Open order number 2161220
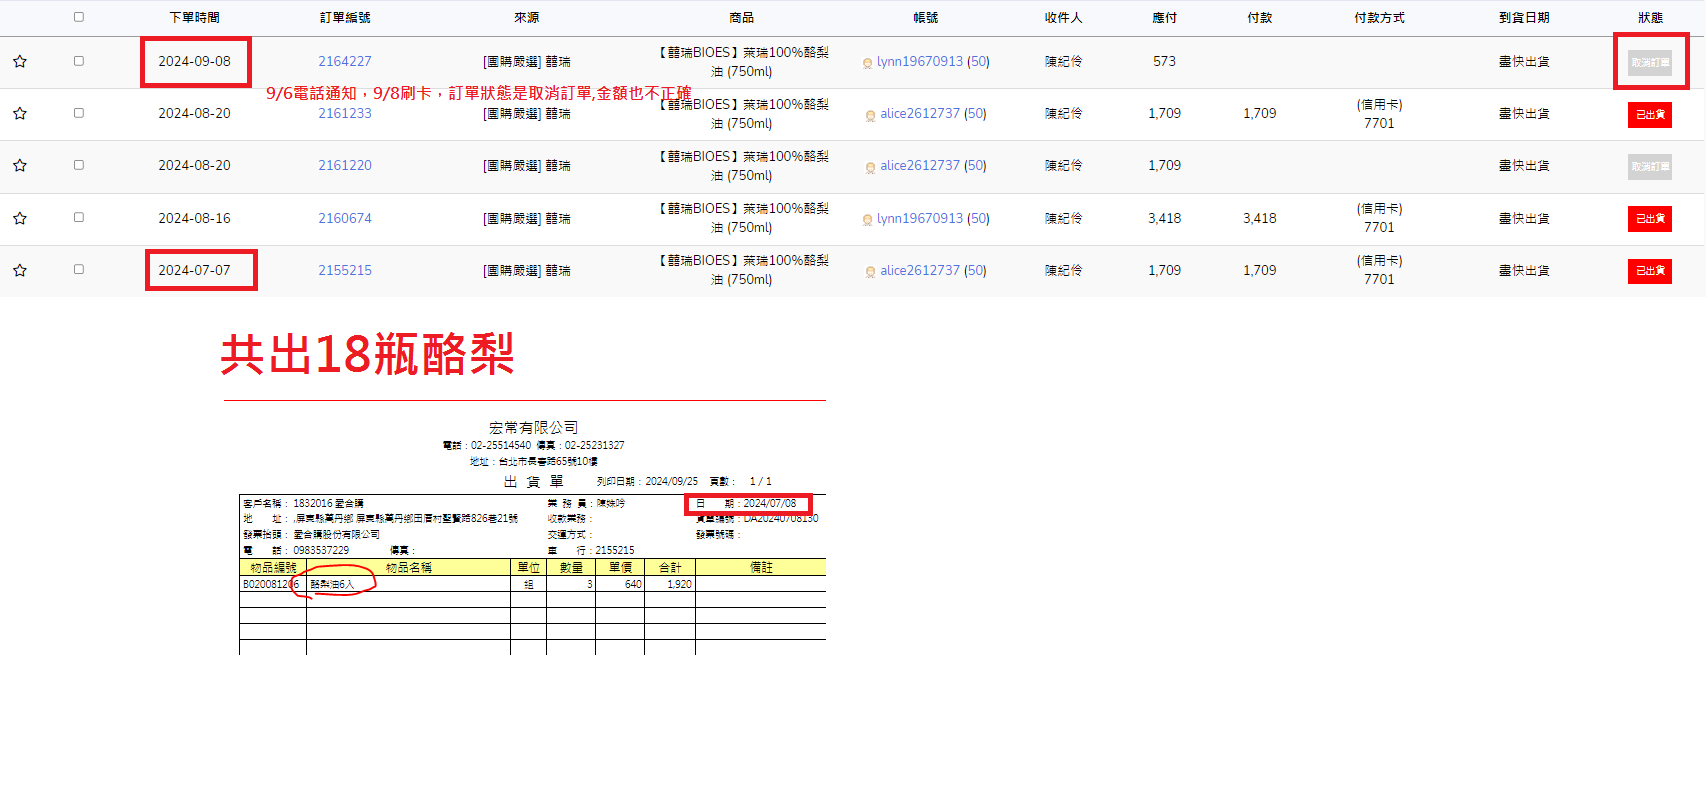 point(345,165)
